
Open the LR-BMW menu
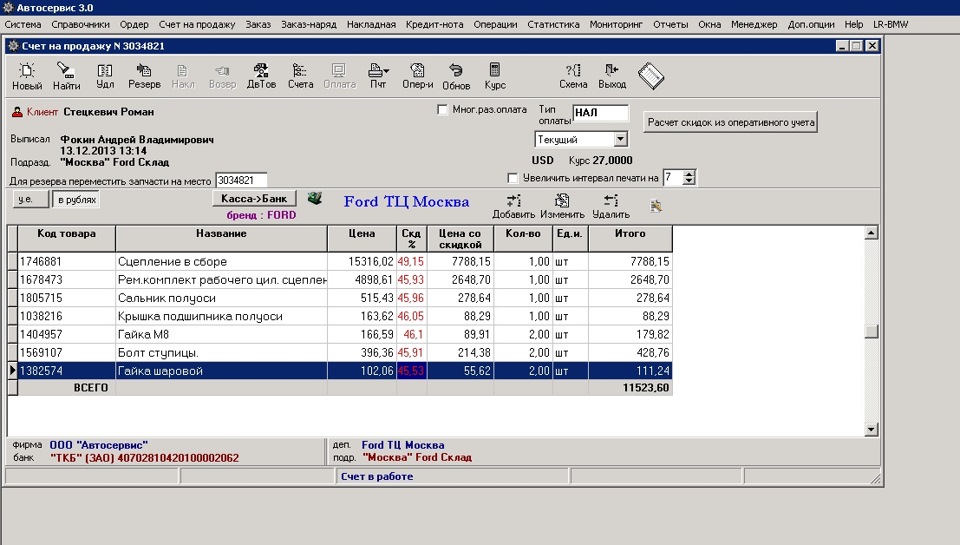(890, 24)
